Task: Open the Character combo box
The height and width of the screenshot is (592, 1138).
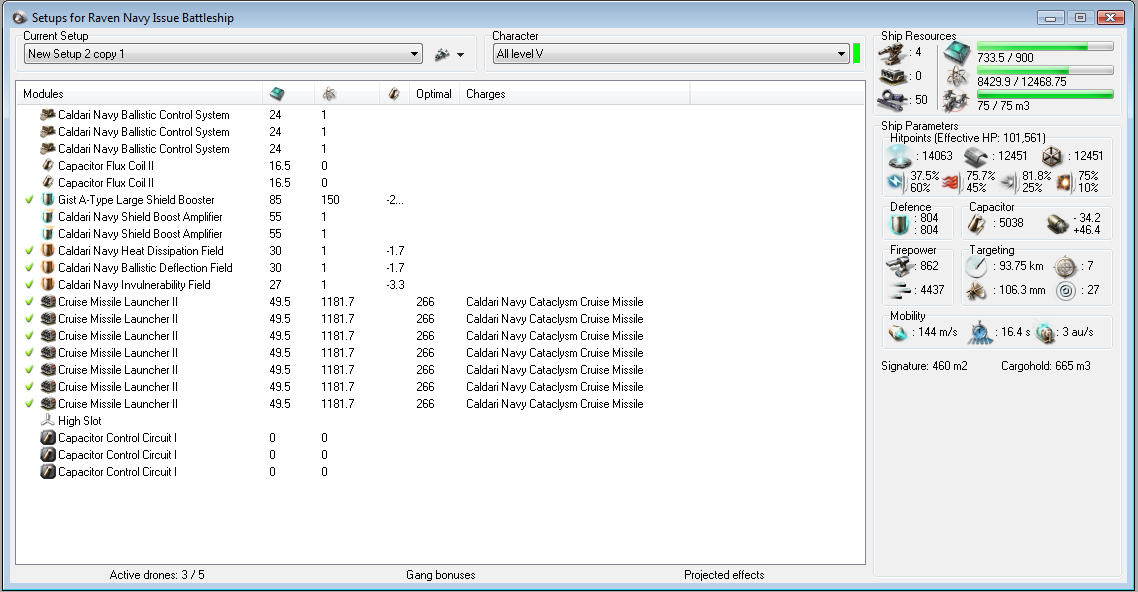Action: pos(671,54)
